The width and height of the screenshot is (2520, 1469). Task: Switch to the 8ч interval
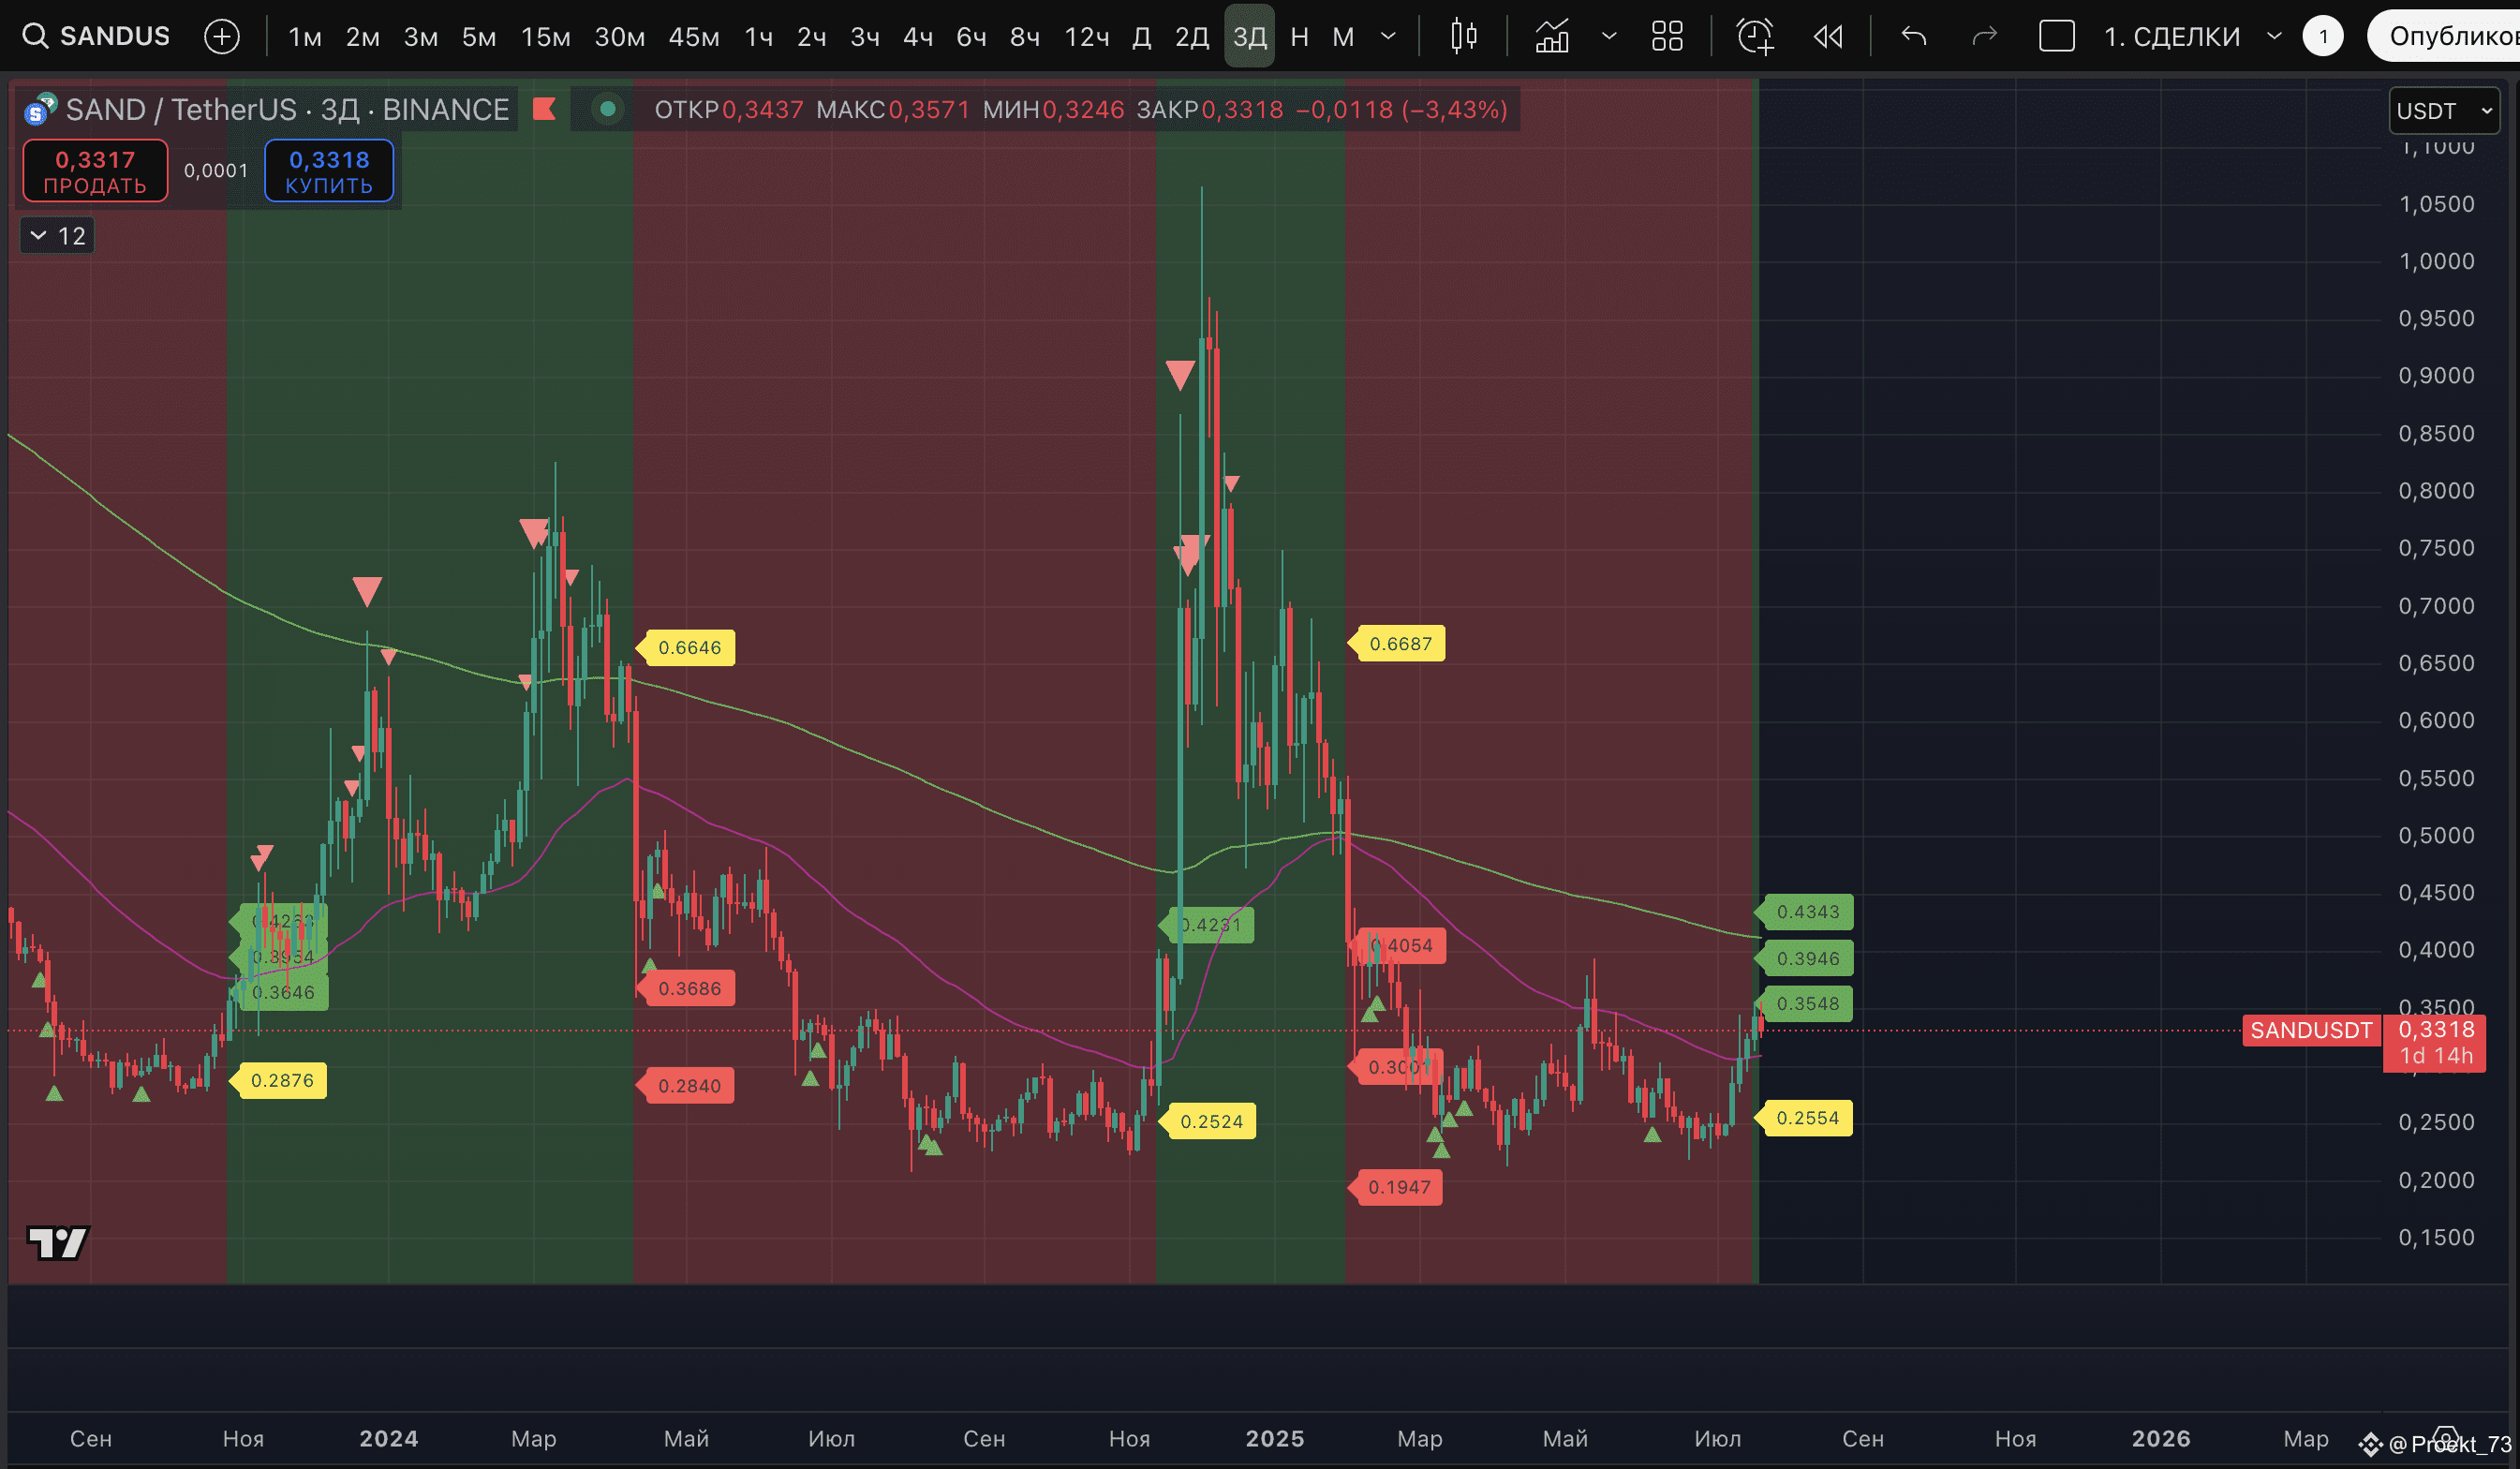[1024, 37]
